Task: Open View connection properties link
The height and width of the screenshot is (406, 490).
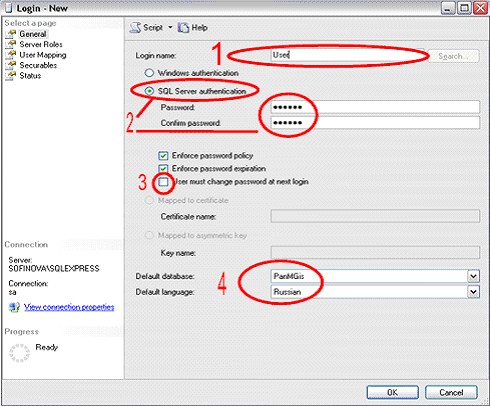Action: click(69, 307)
